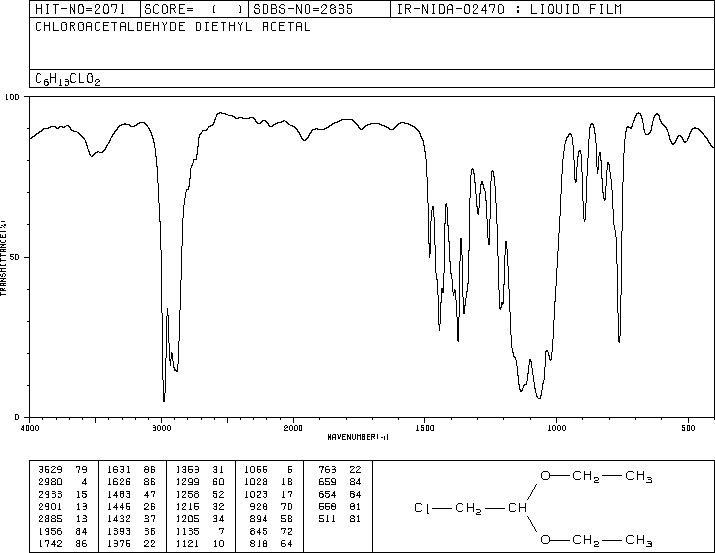Click the 1023 peak row
Image resolution: width=715 pixels, height=553 pixels.
268,494
